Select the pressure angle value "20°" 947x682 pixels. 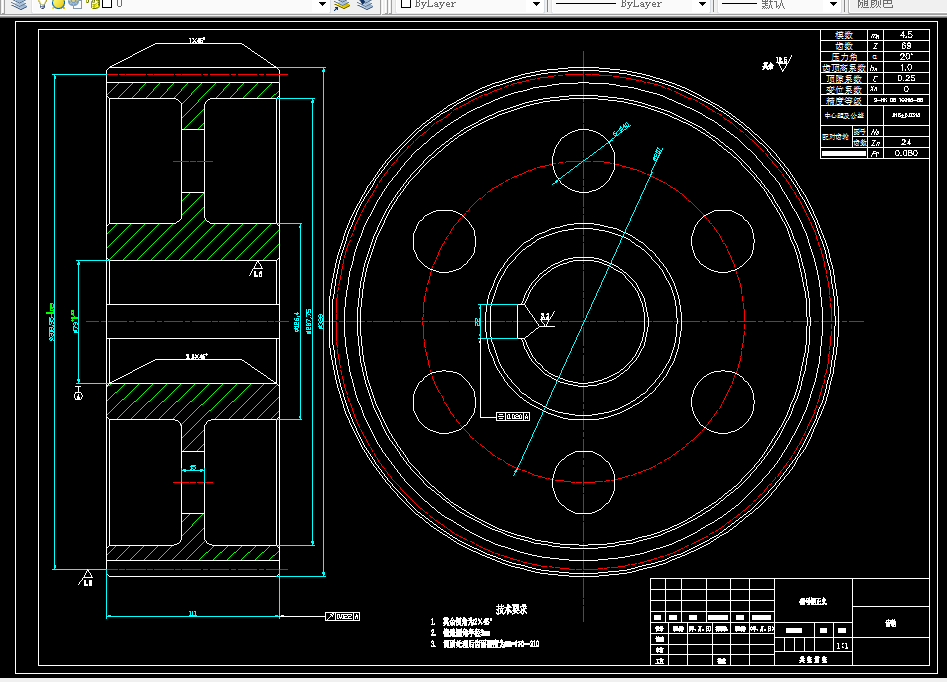pyautogui.click(x=906, y=57)
